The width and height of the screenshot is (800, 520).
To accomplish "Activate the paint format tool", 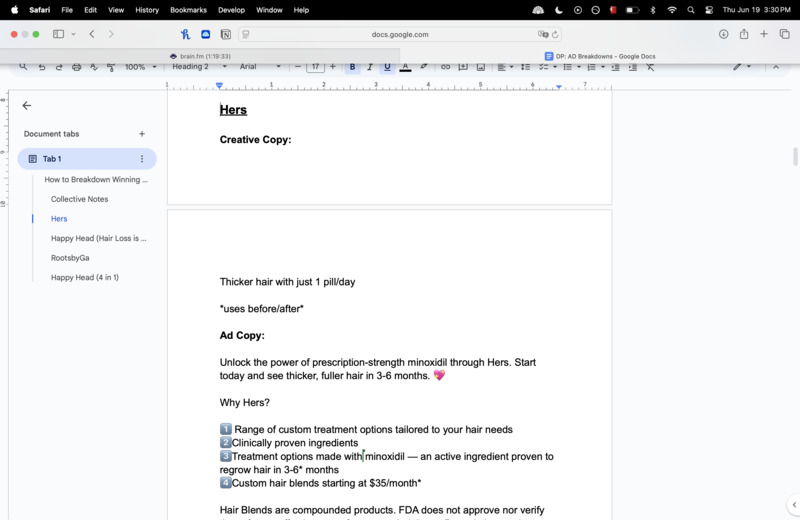I will pyautogui.click(x=111, y=67).
